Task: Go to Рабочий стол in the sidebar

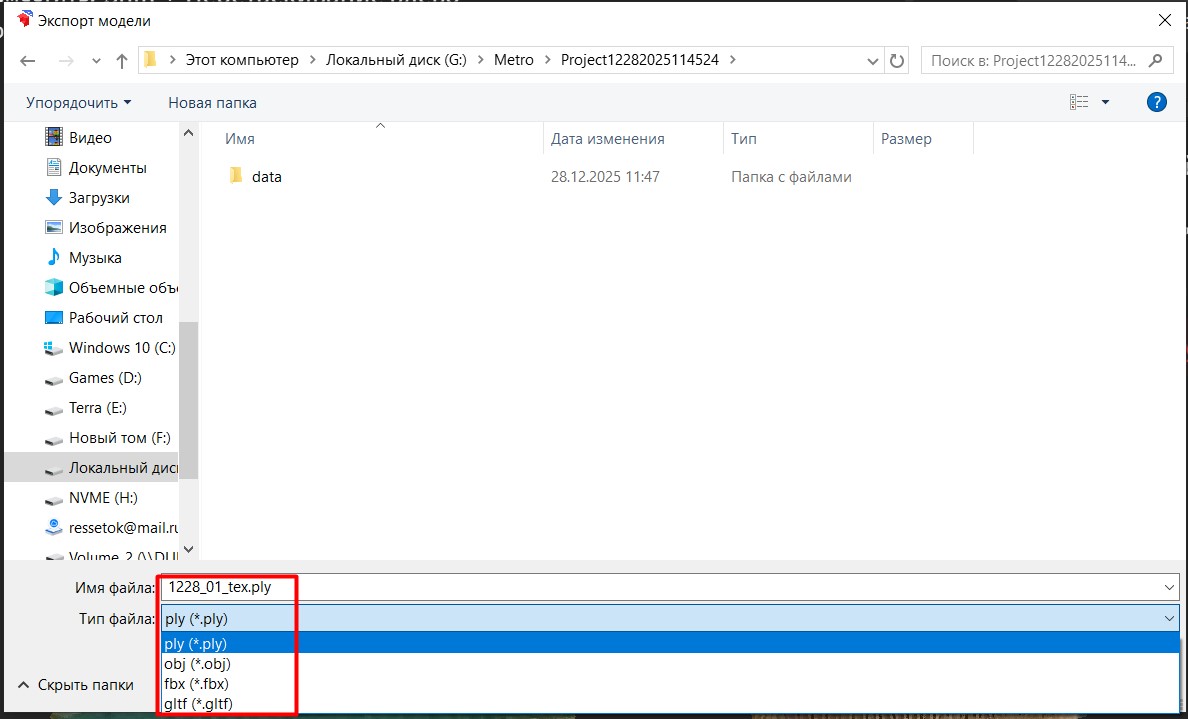Action: click(x=115, y=317)
